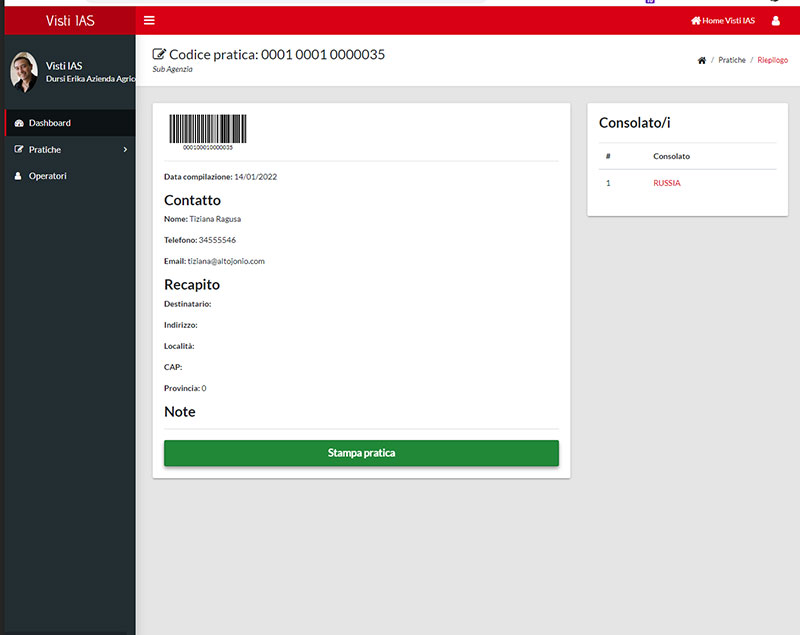Click the Recapito section heading

[x=192, y=285]
